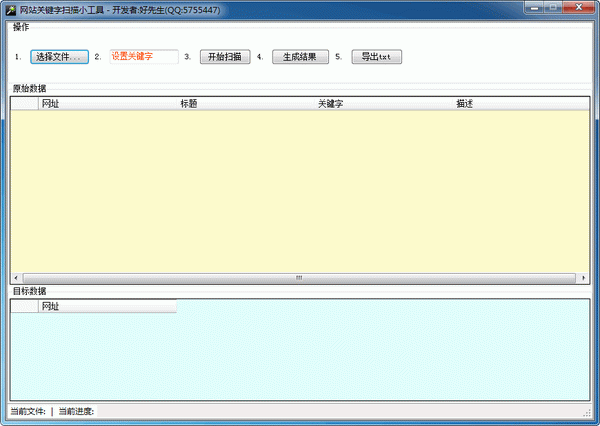Maximize the 网站关键字扫描小工具 window
600x426 pixels.
pos(553,8)
